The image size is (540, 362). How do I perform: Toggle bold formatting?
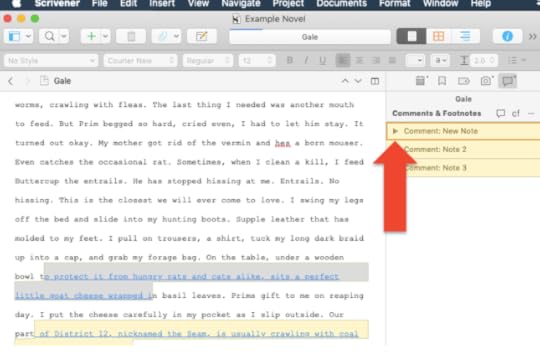290,61
